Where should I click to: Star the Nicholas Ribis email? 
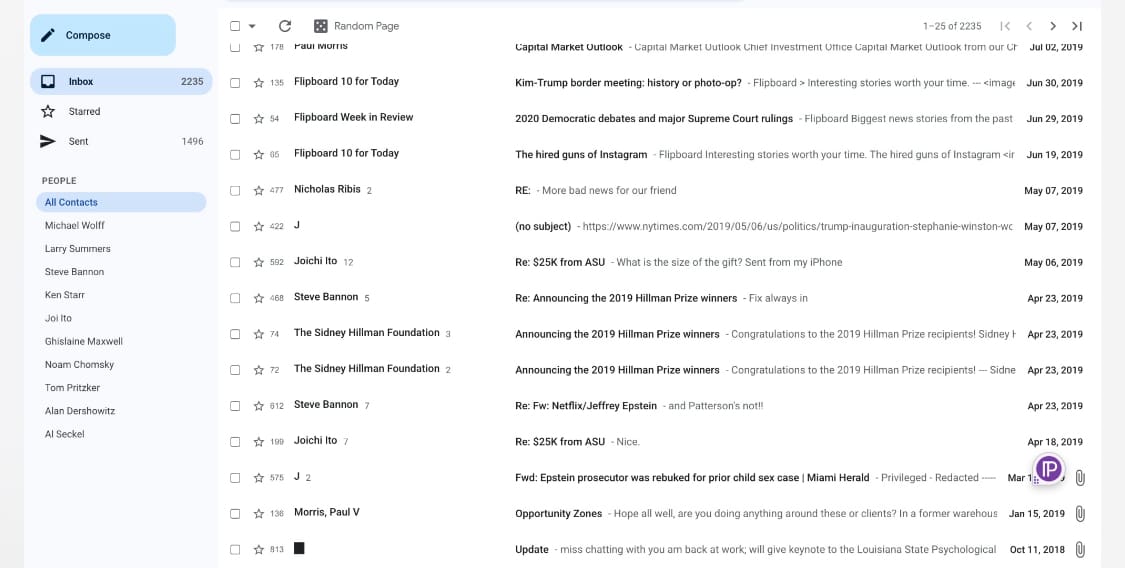pyautogui.click(x=259, y=190)
